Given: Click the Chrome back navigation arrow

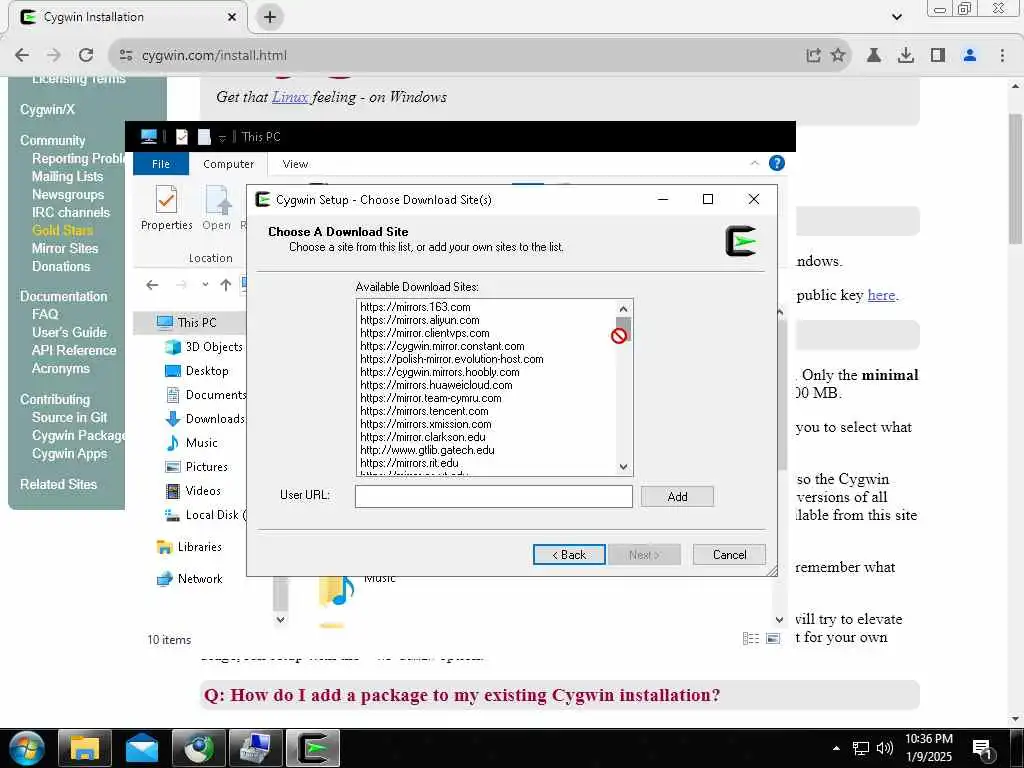Looking at the screenshot, I should [x=22, y=56].
